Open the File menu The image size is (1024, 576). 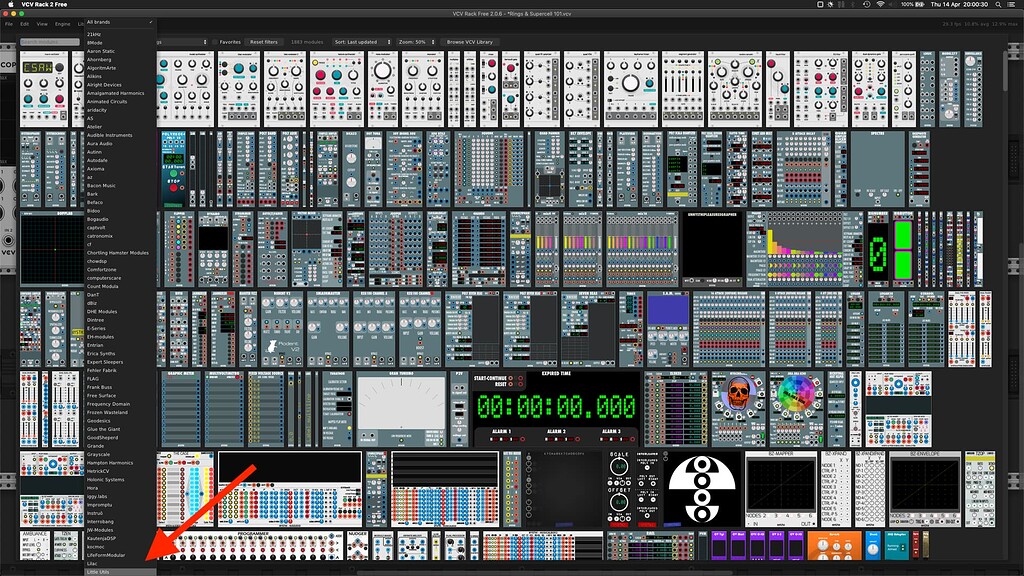[9, 22]
